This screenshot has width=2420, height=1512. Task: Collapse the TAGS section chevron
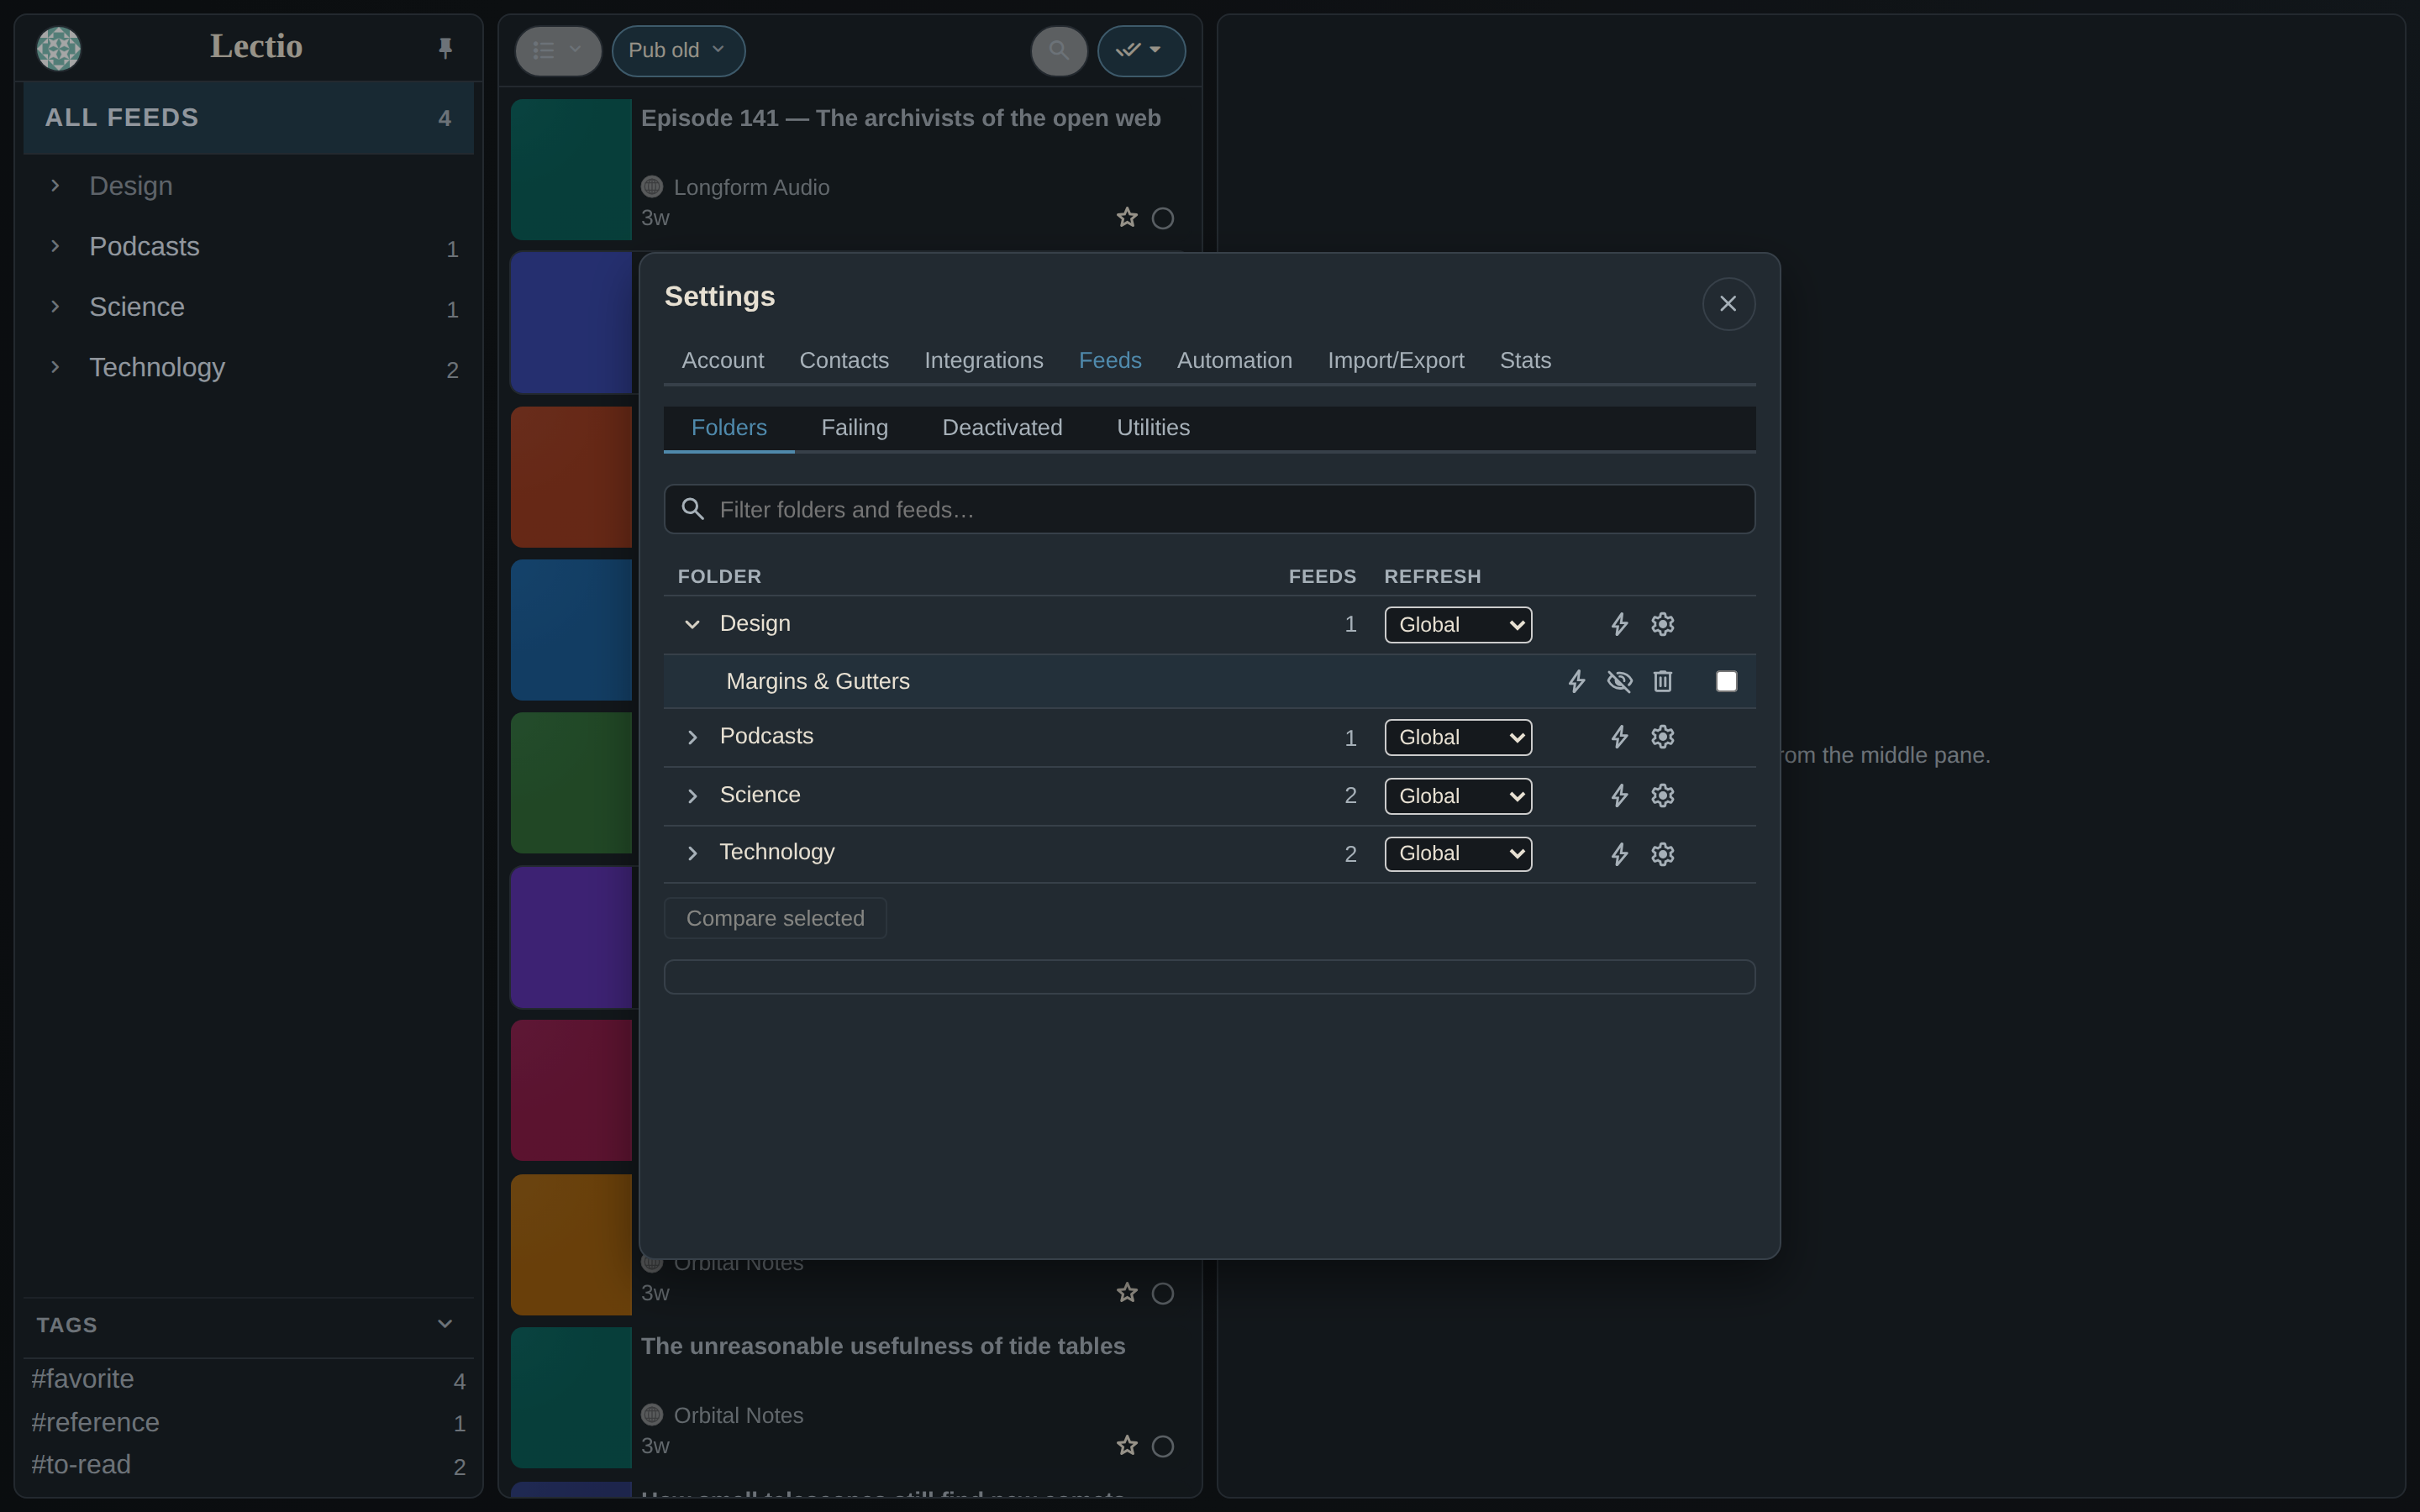[445, 1324]
